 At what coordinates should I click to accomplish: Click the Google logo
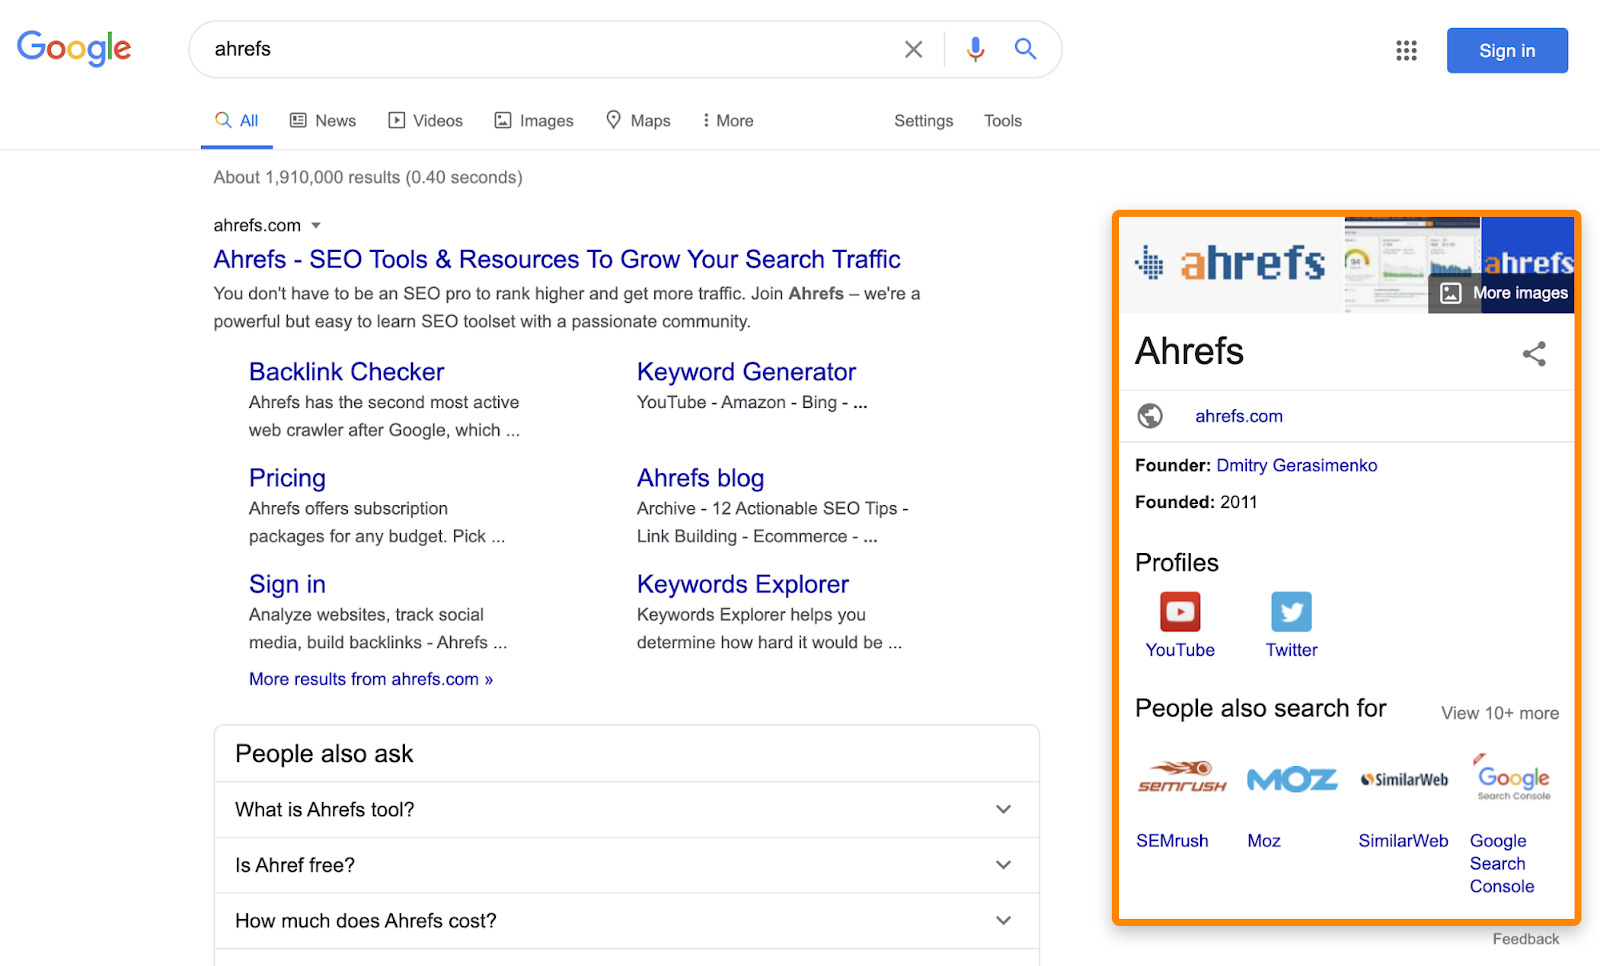point(74,48)
